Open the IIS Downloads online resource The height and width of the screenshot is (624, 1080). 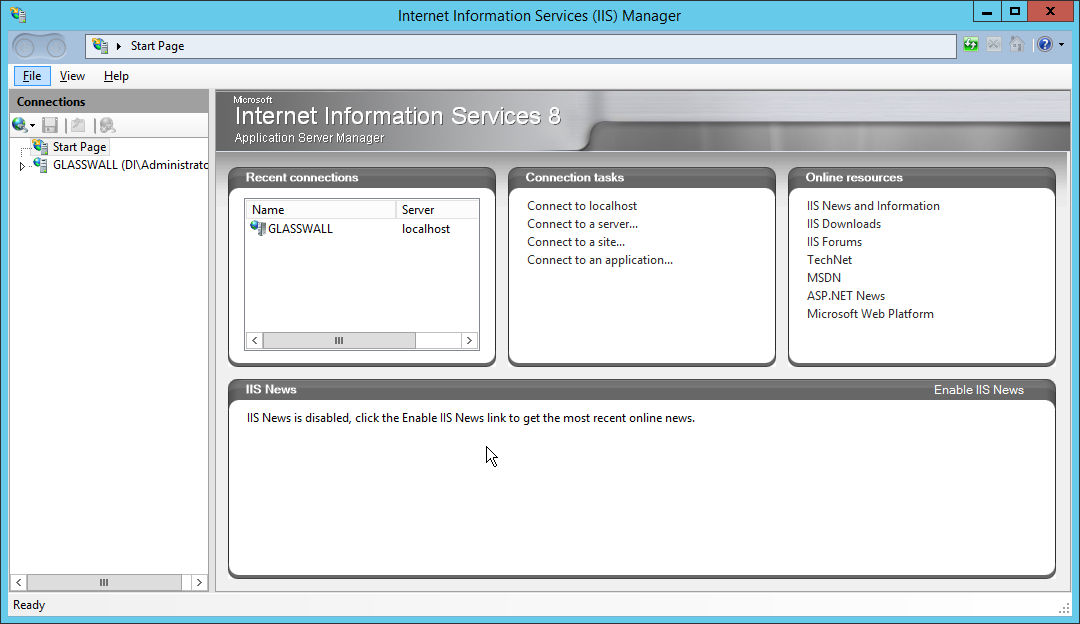coord(844,224)
